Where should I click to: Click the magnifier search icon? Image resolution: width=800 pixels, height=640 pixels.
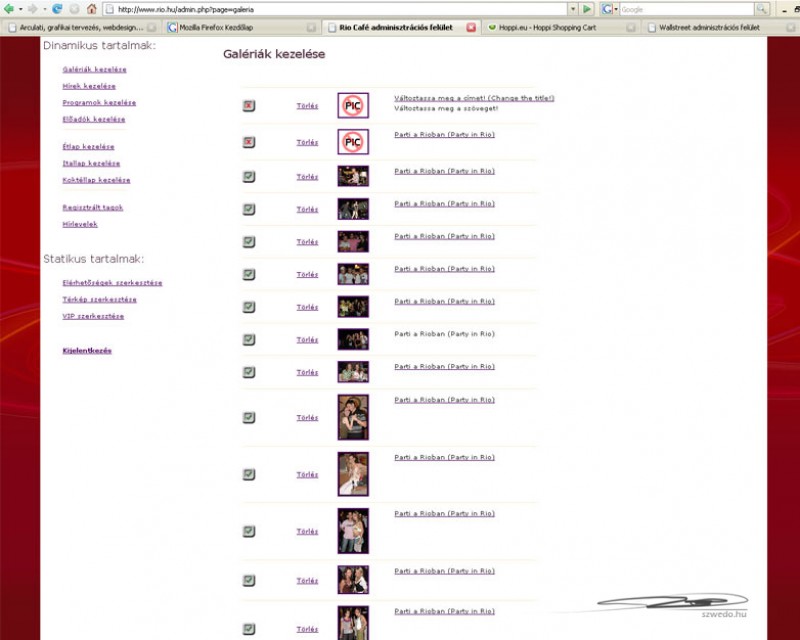tap(762, 9)
